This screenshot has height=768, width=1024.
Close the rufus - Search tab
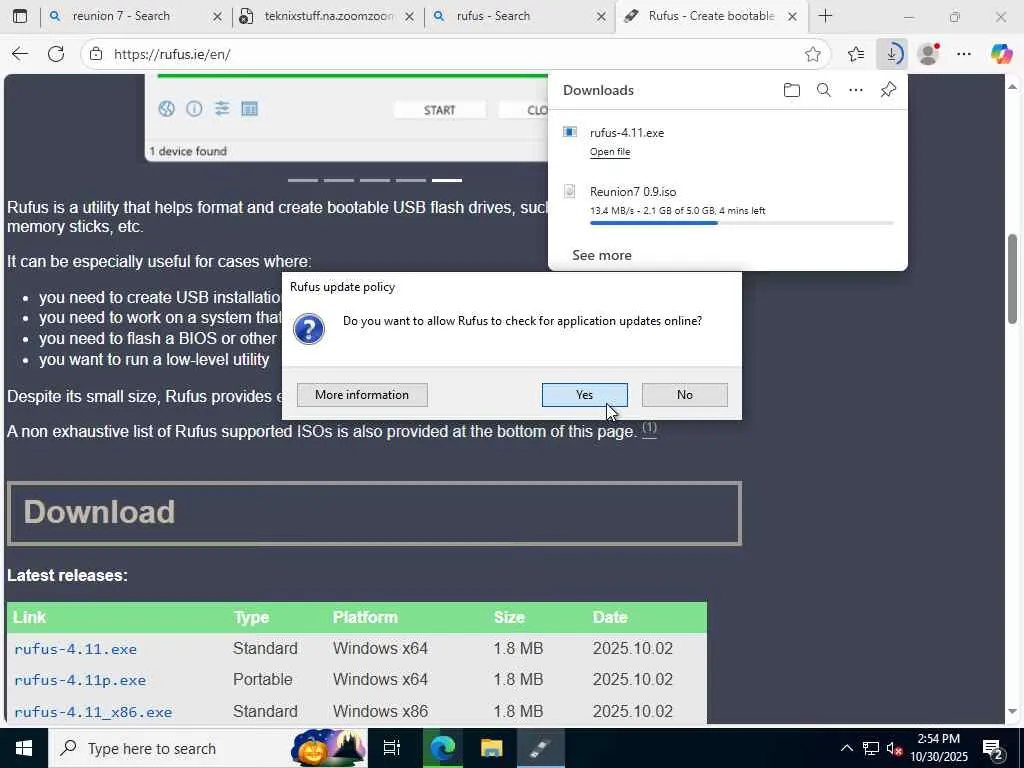click(x=601, y=16)
